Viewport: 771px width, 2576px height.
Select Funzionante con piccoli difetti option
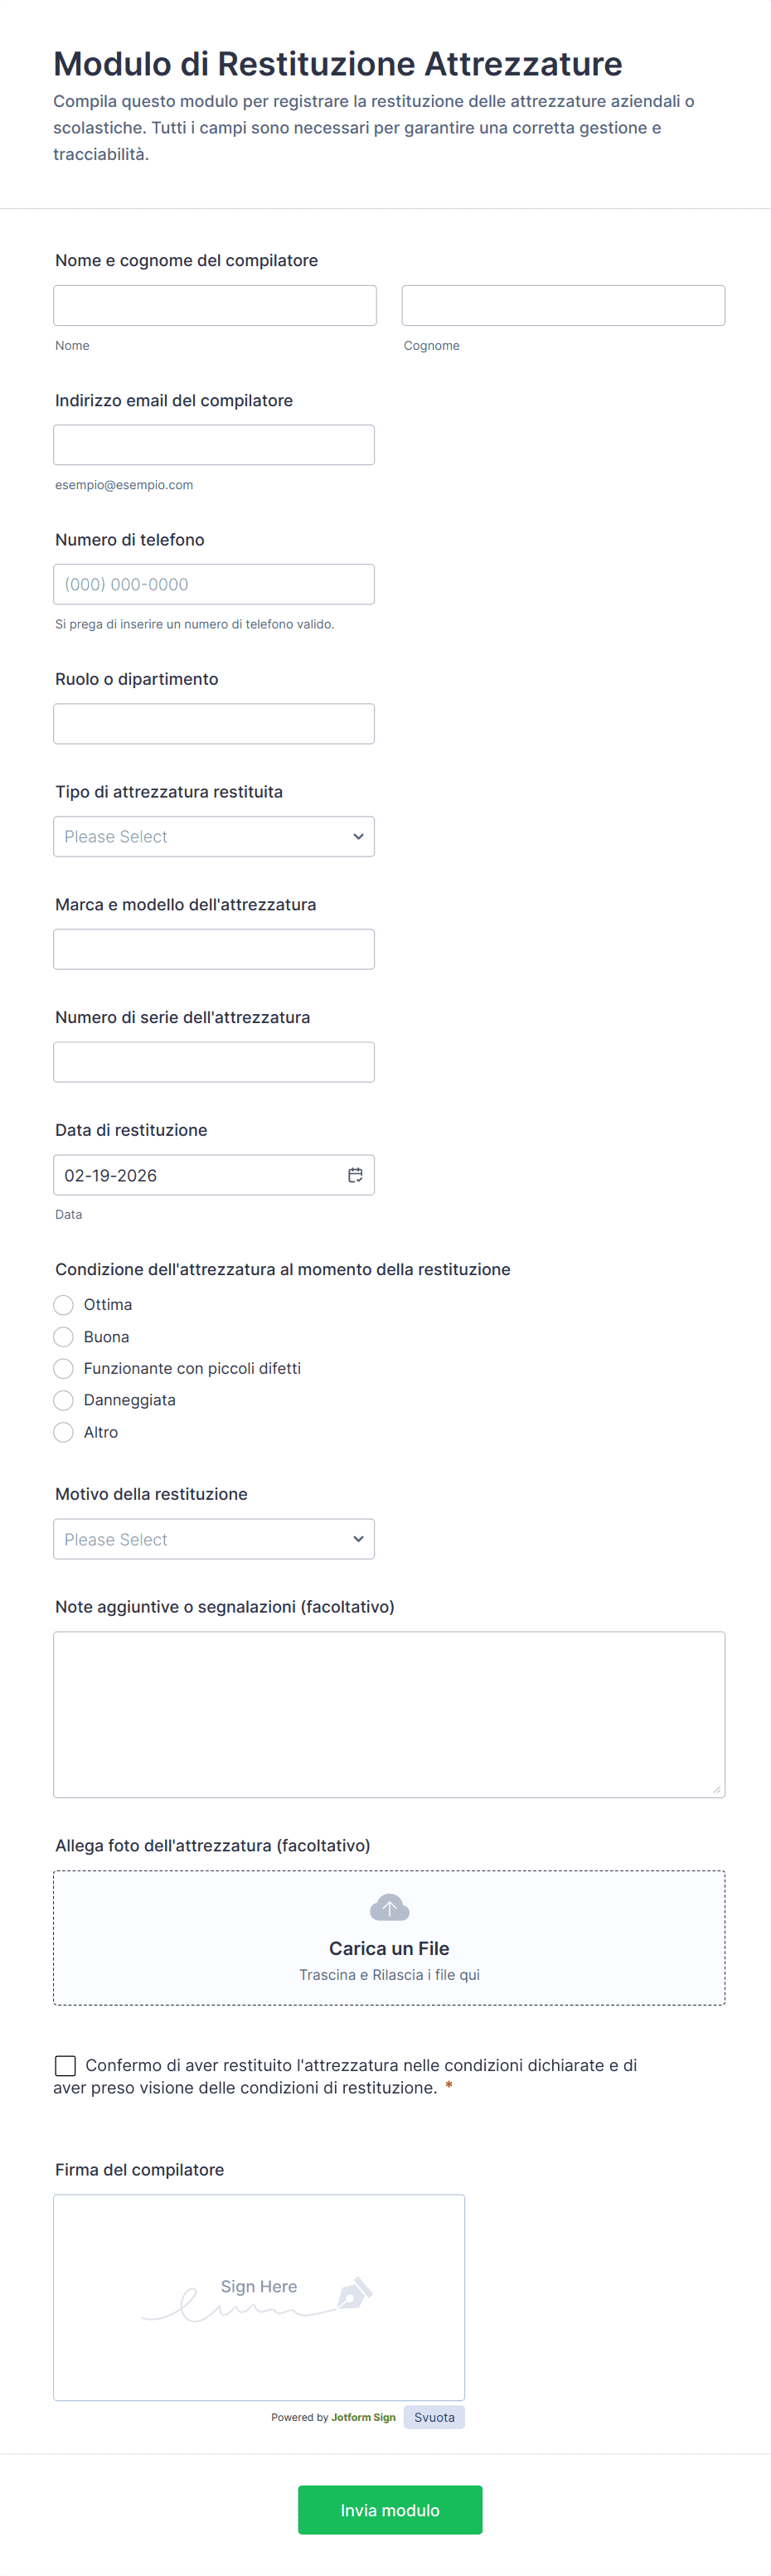64,1369
